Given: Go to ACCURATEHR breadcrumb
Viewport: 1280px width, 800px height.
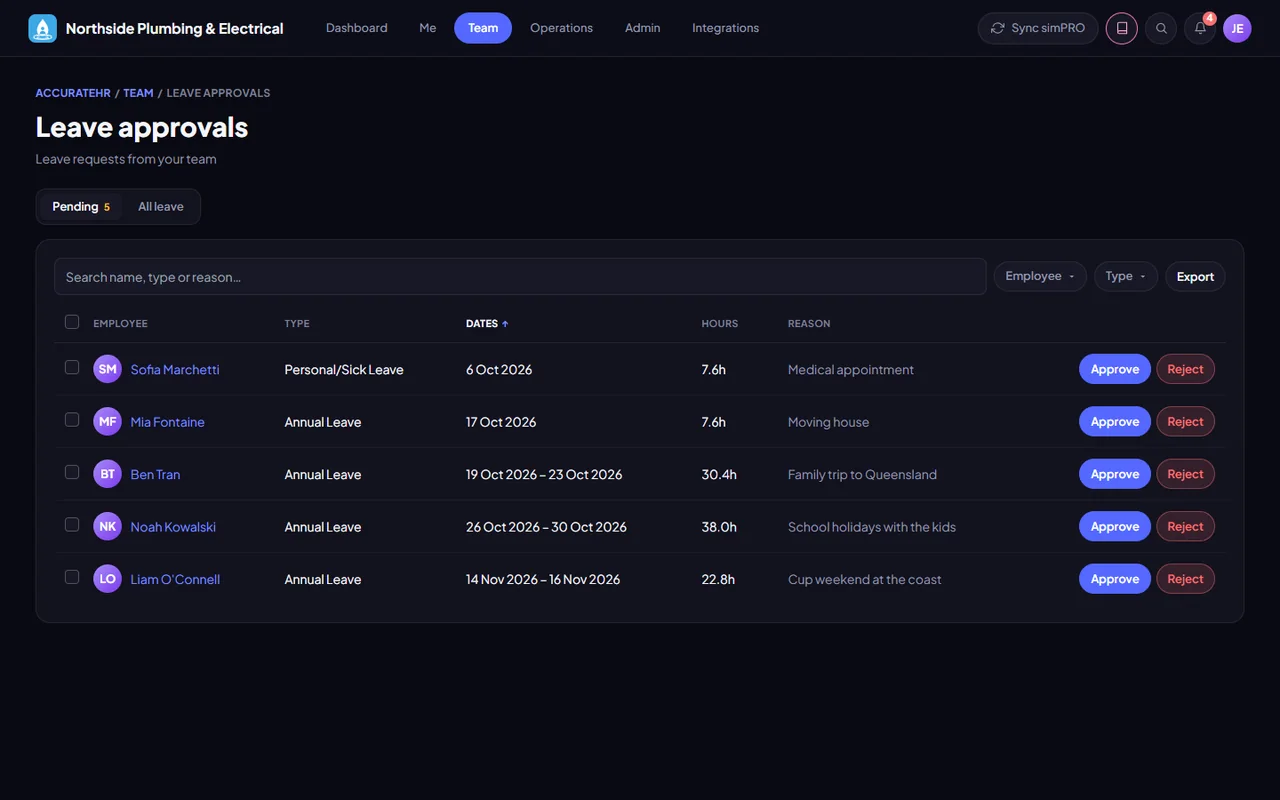Looking at the screenshot, I should pos(73,93).
